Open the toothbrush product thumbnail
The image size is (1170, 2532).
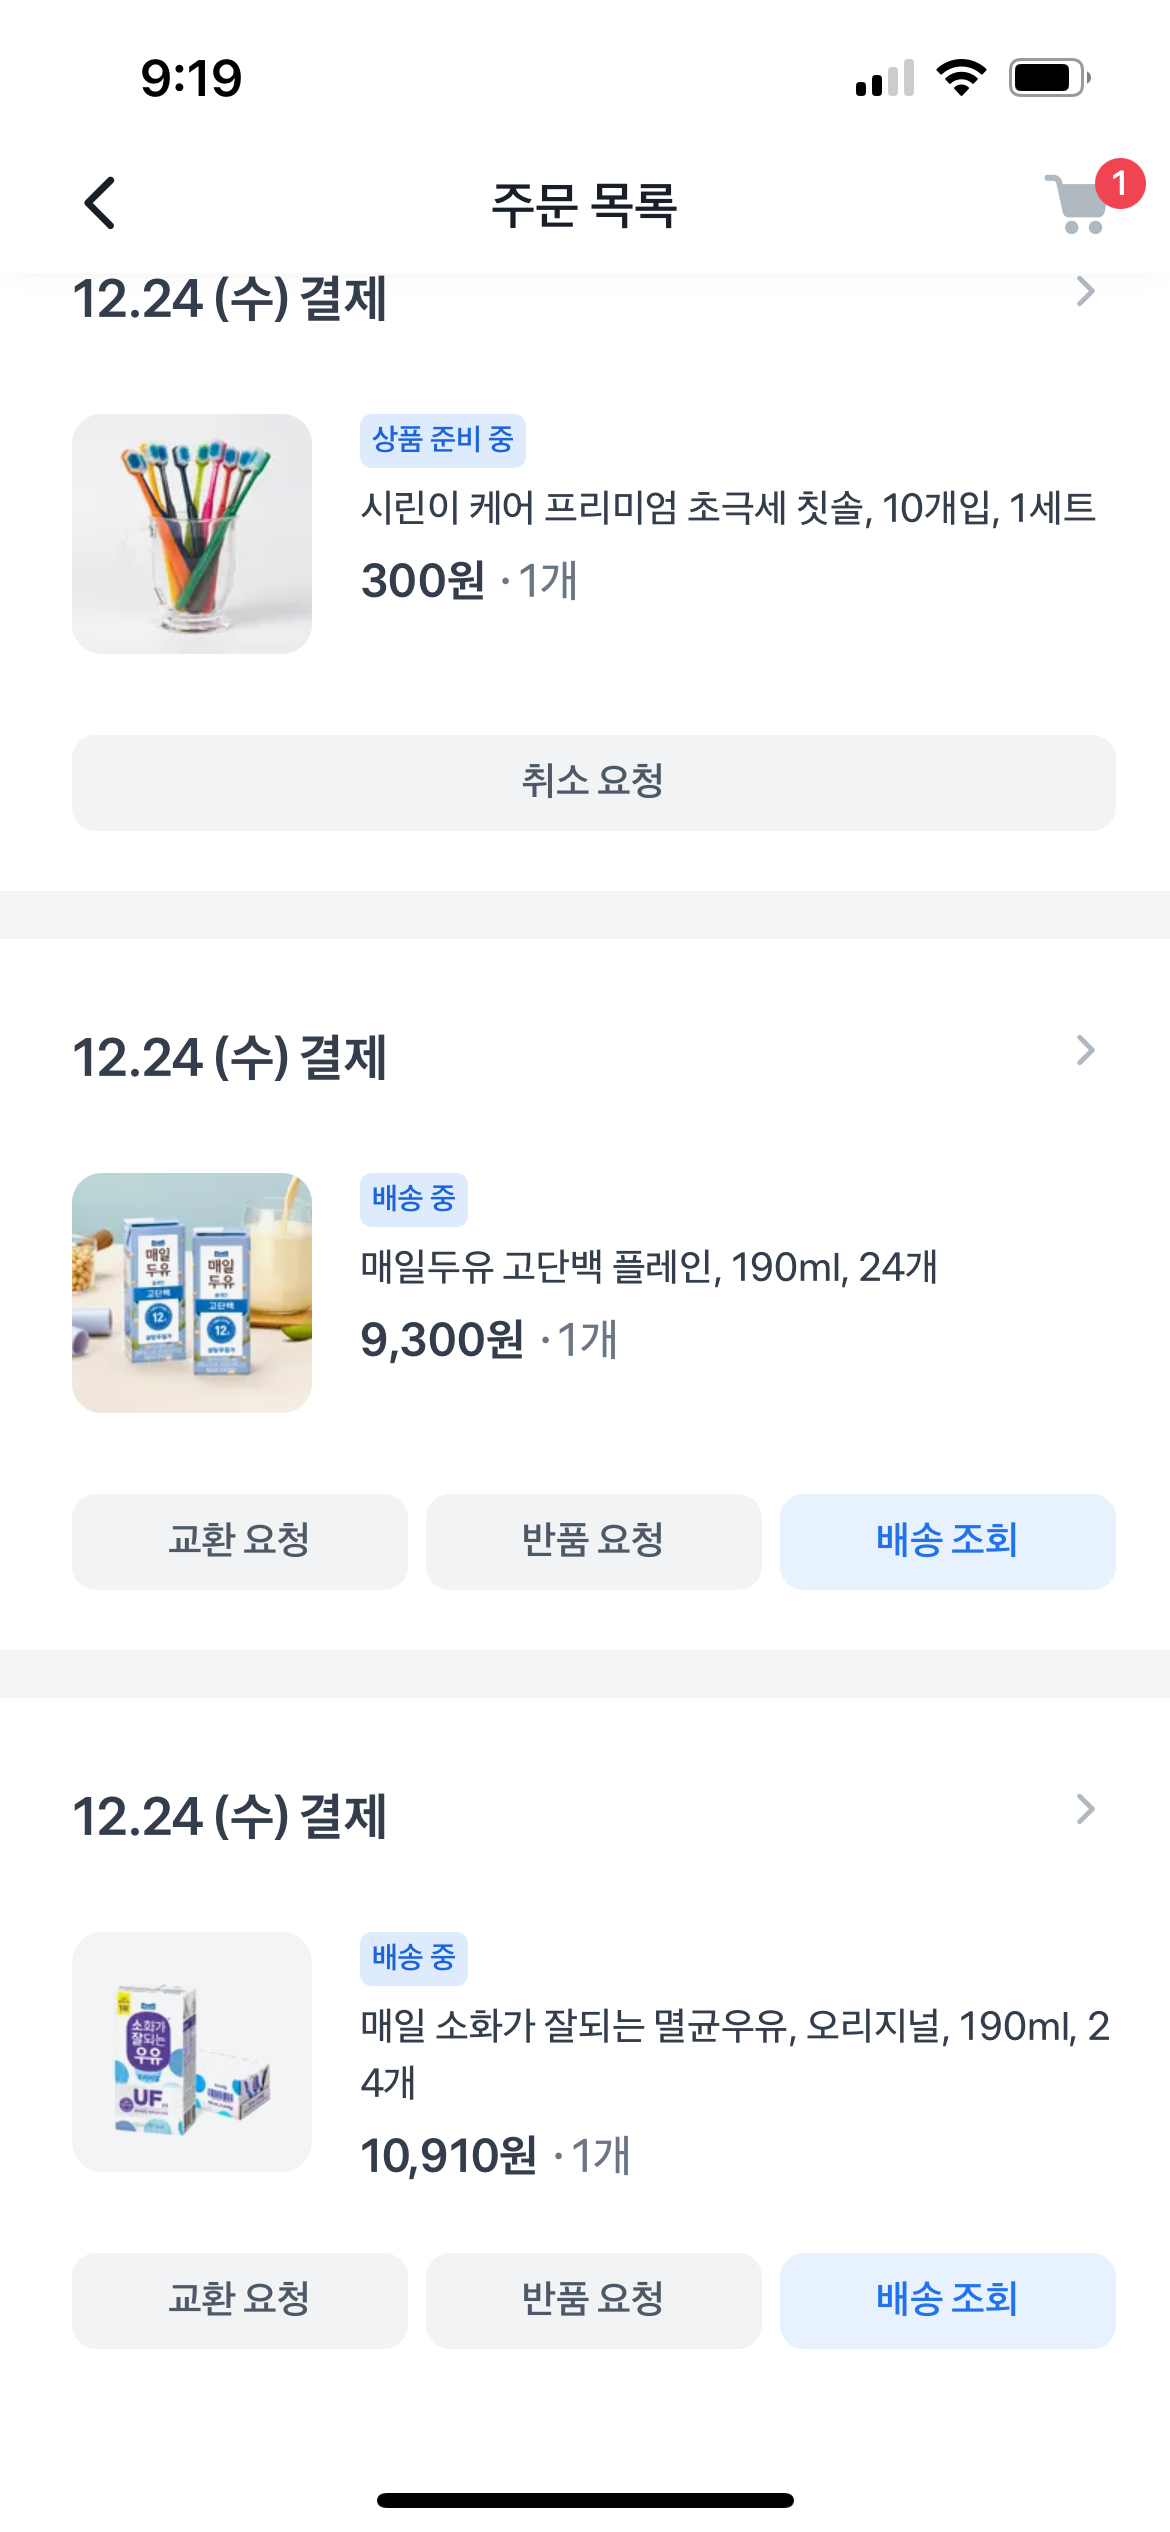coord(192,534)
